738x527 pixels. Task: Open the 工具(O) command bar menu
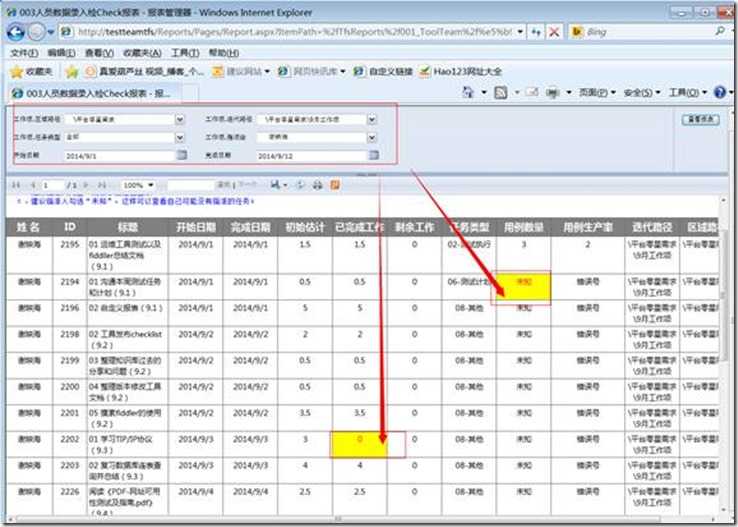point(688,92)
